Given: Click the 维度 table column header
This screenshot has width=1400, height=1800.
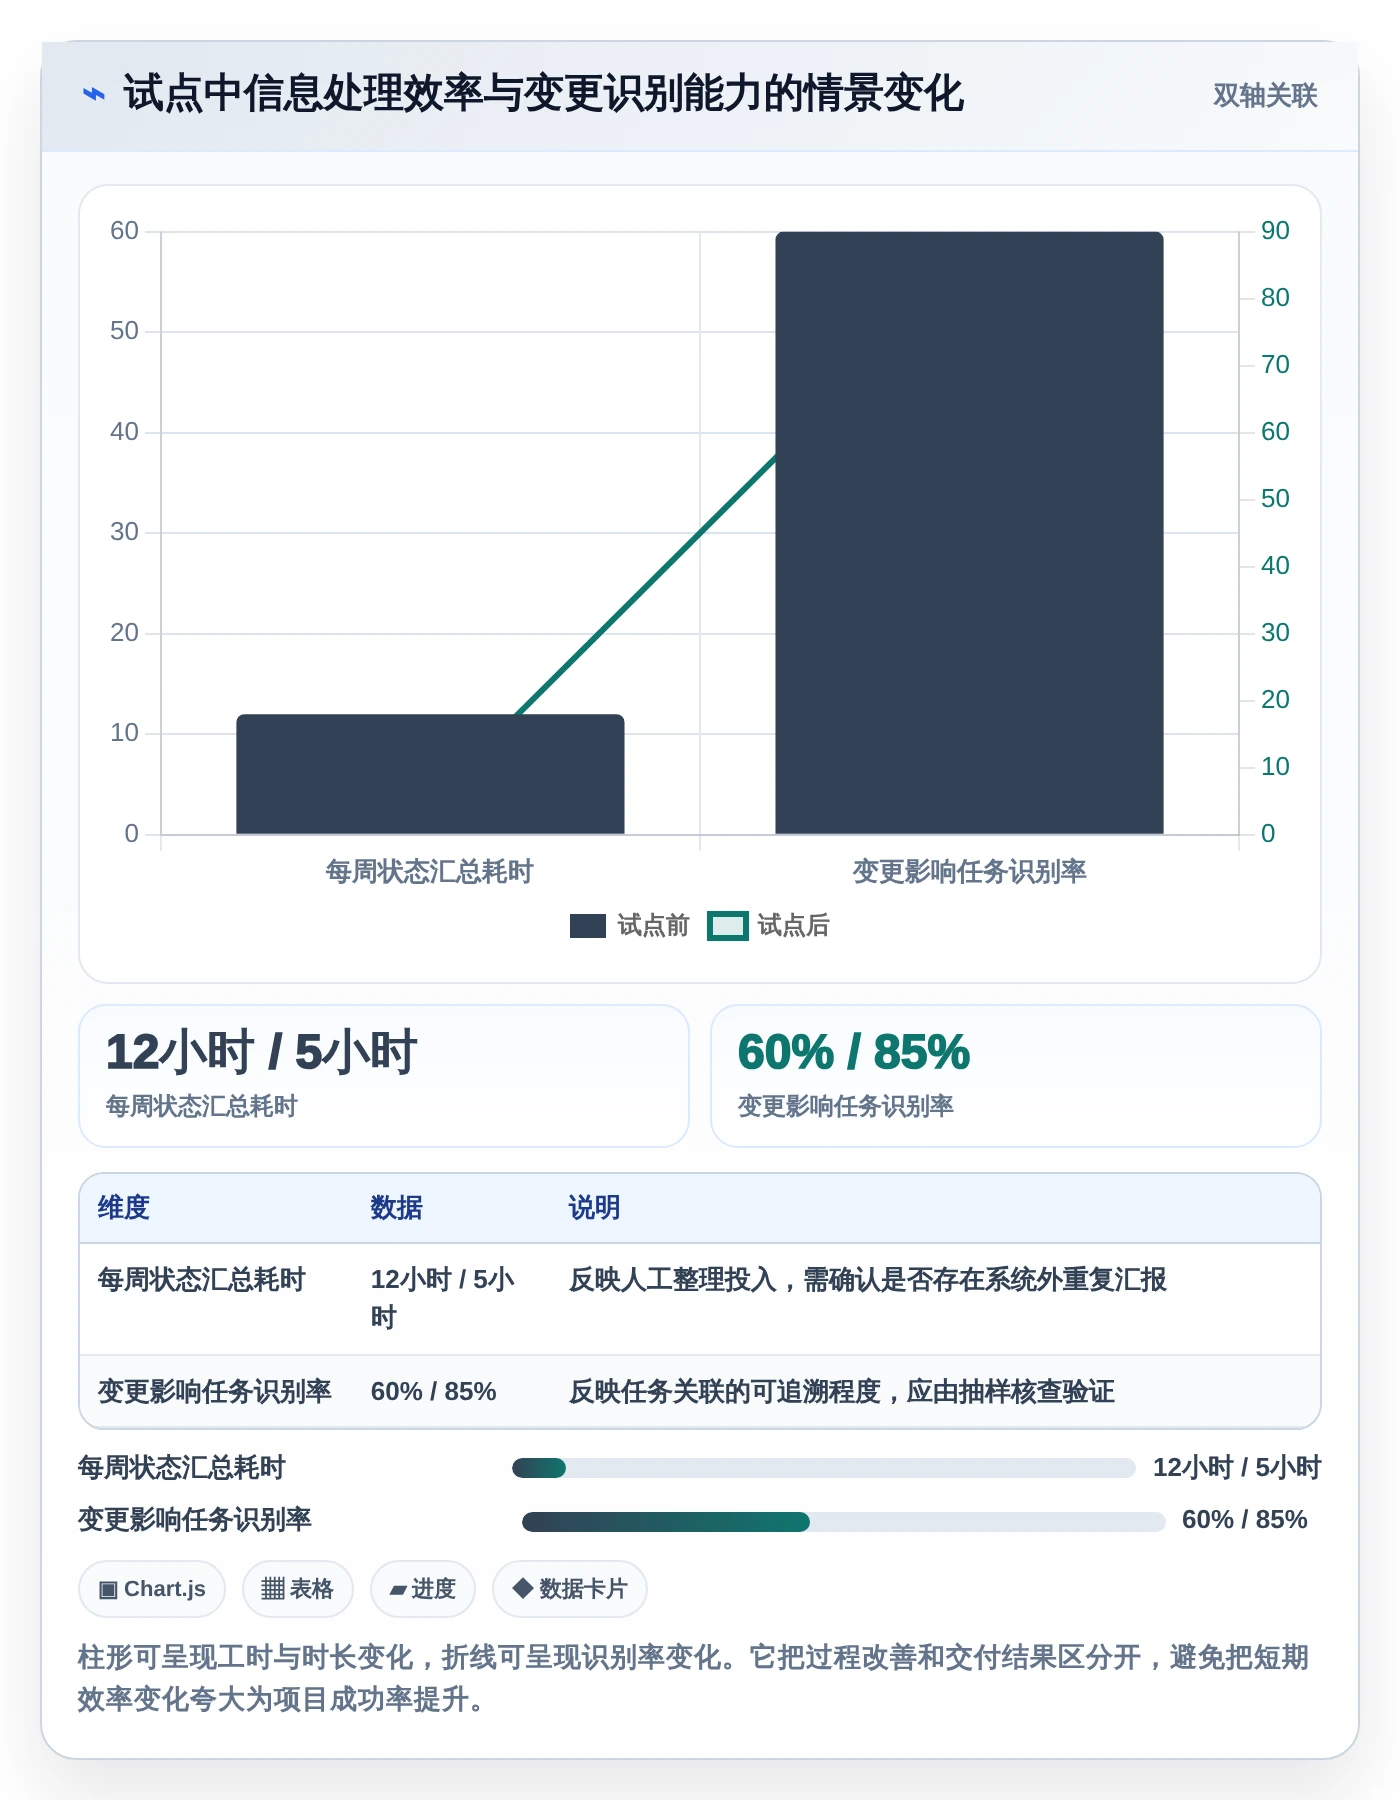Looking at the screenshot, I should pyautogui.click(x=123, y=1208).
